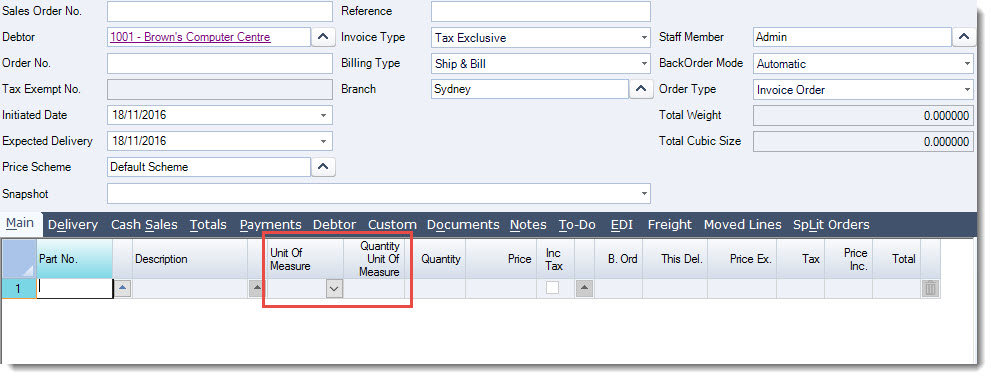
Task: Click the Total column header
Action: 896,259
